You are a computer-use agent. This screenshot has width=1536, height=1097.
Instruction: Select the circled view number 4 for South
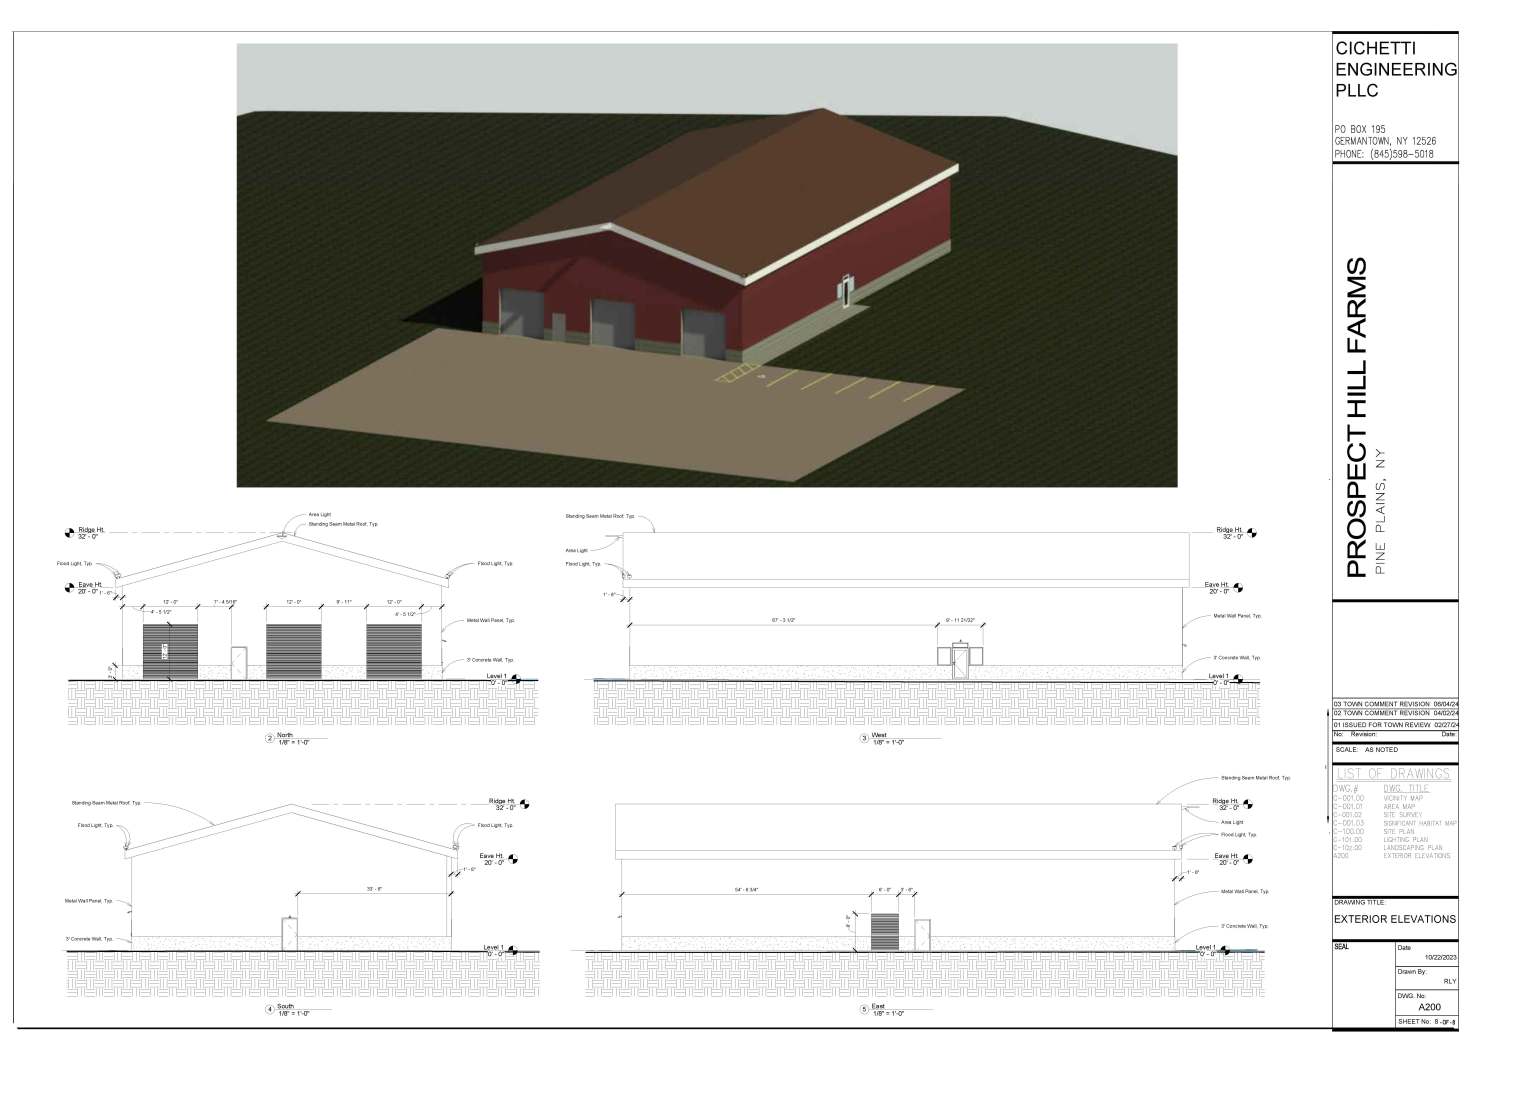click(x=269, y=1010)
